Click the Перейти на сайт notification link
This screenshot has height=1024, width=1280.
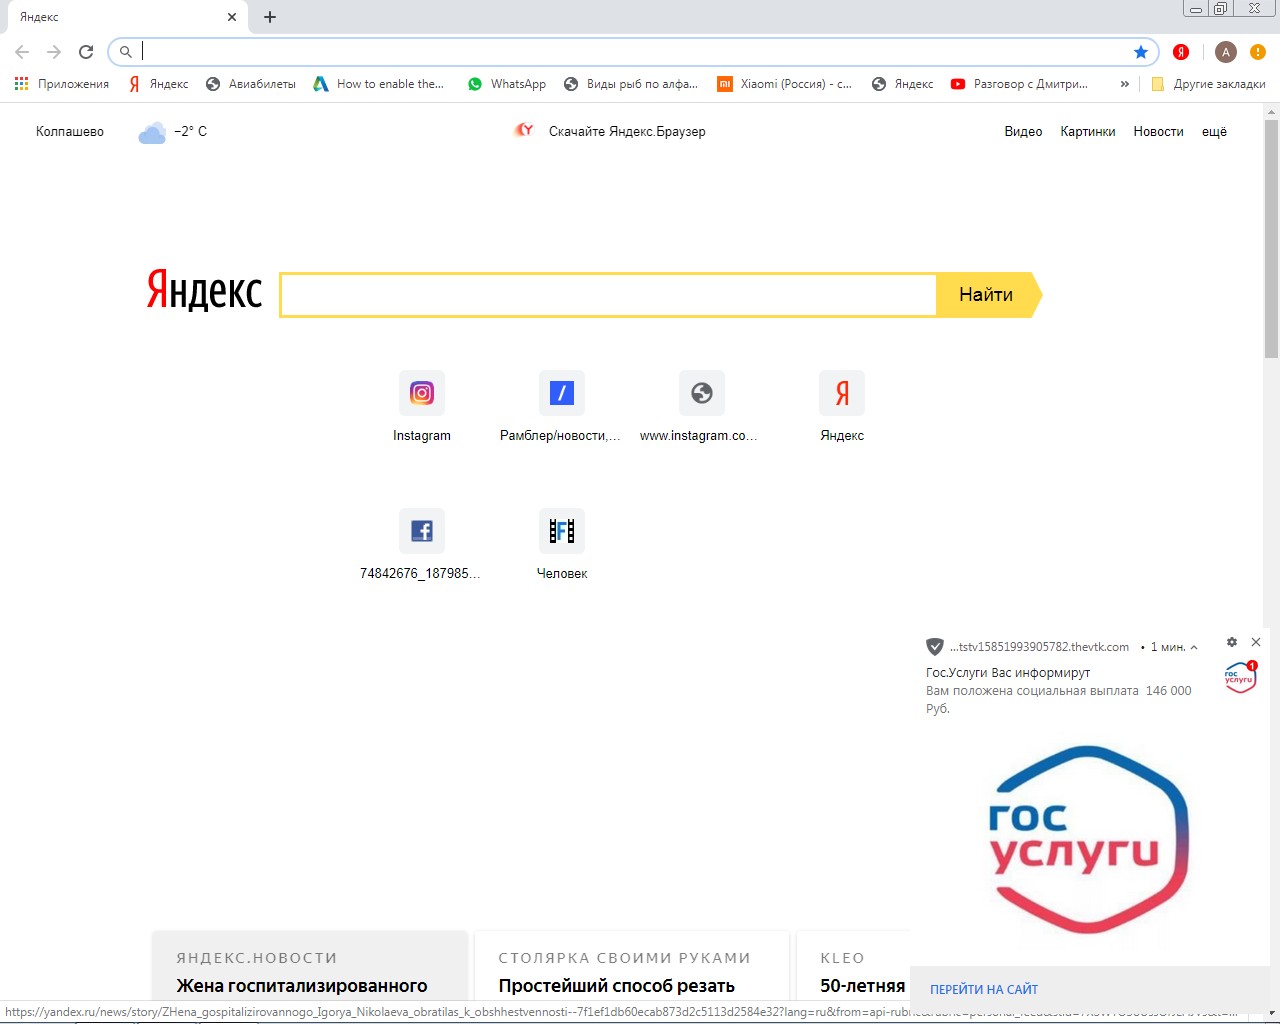click(x=984, y=990)
